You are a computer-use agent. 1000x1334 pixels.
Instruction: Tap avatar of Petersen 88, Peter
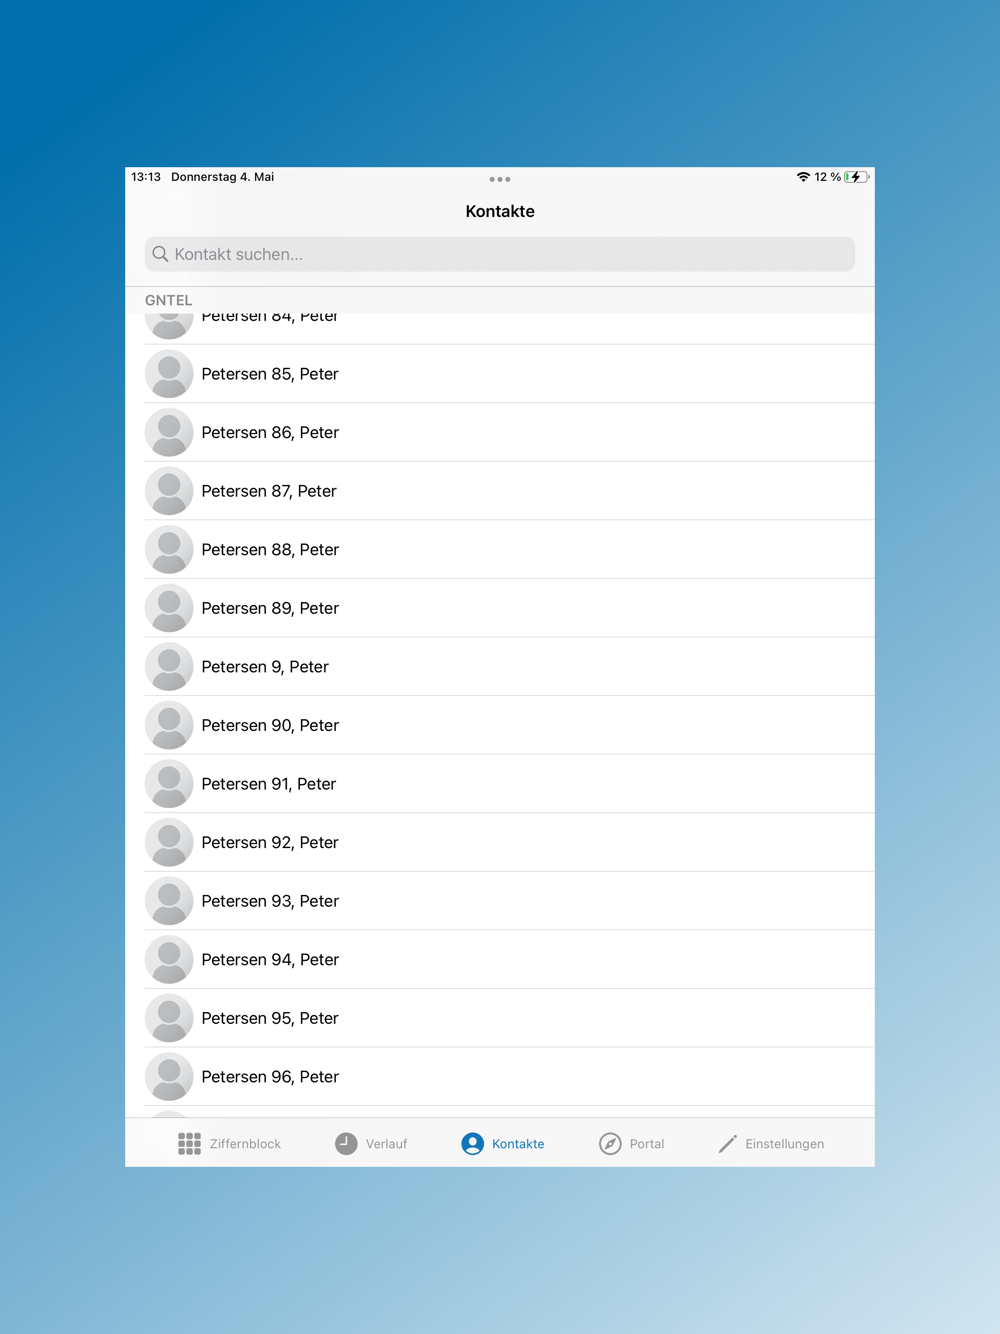[x=169, y=550]
